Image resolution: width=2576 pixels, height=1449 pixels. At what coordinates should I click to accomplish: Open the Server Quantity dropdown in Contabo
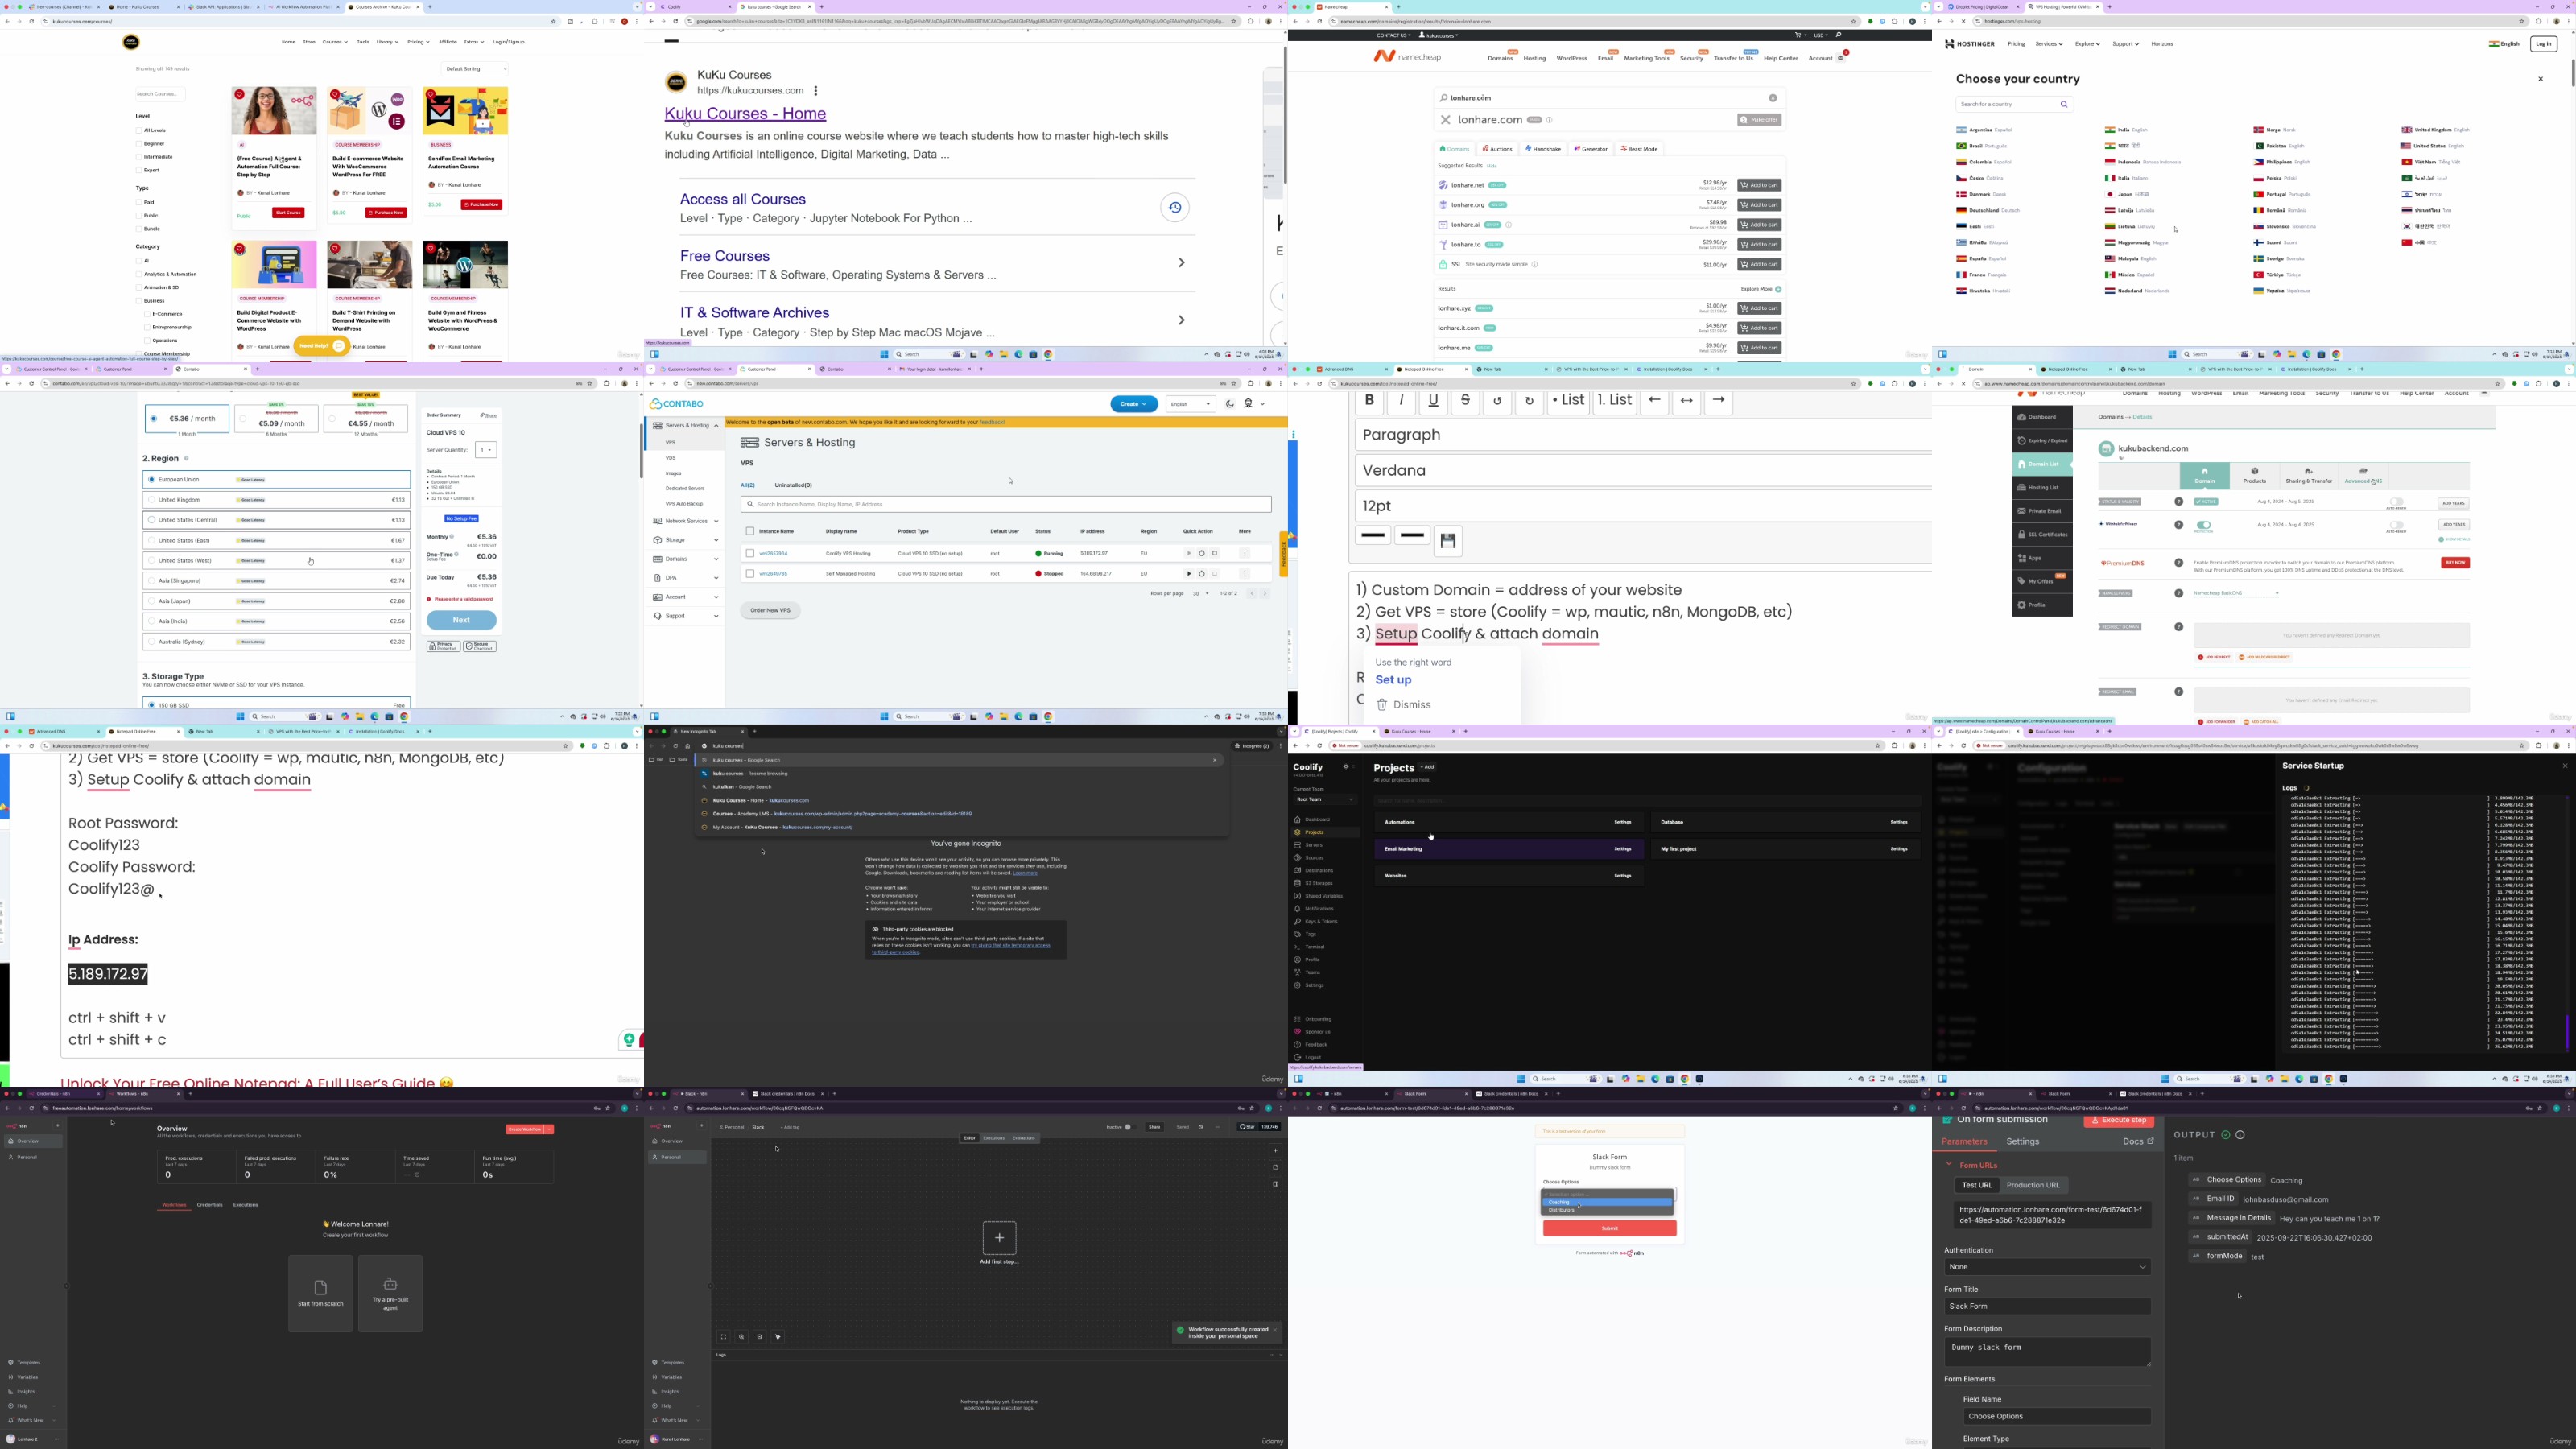coord(486,450)
